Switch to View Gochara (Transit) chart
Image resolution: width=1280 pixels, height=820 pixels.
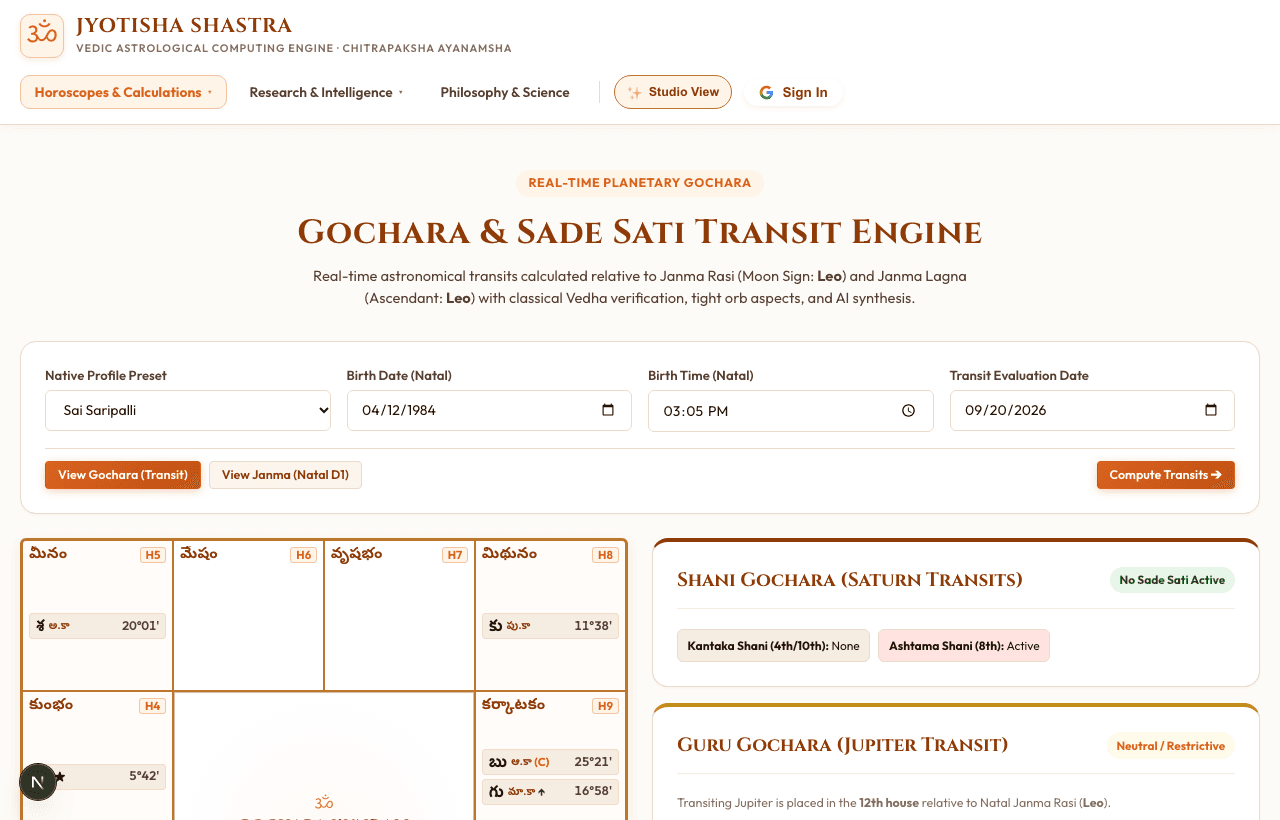point(123,475)
